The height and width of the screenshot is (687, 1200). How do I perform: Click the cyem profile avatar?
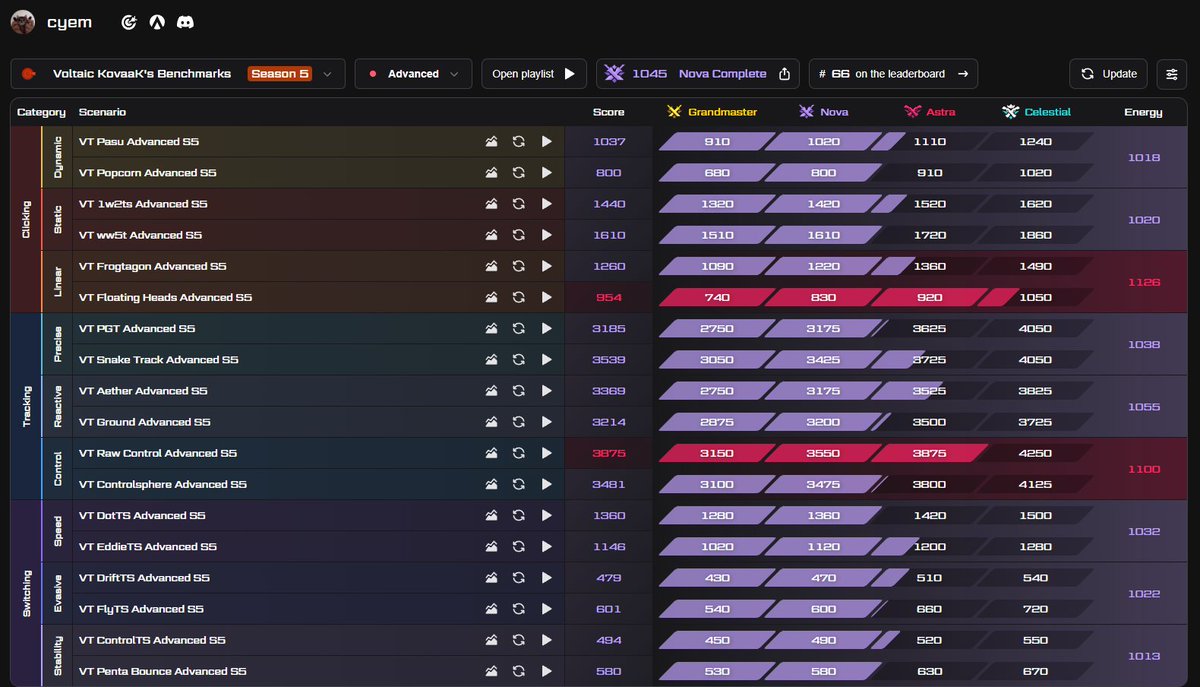click(23, 21)
